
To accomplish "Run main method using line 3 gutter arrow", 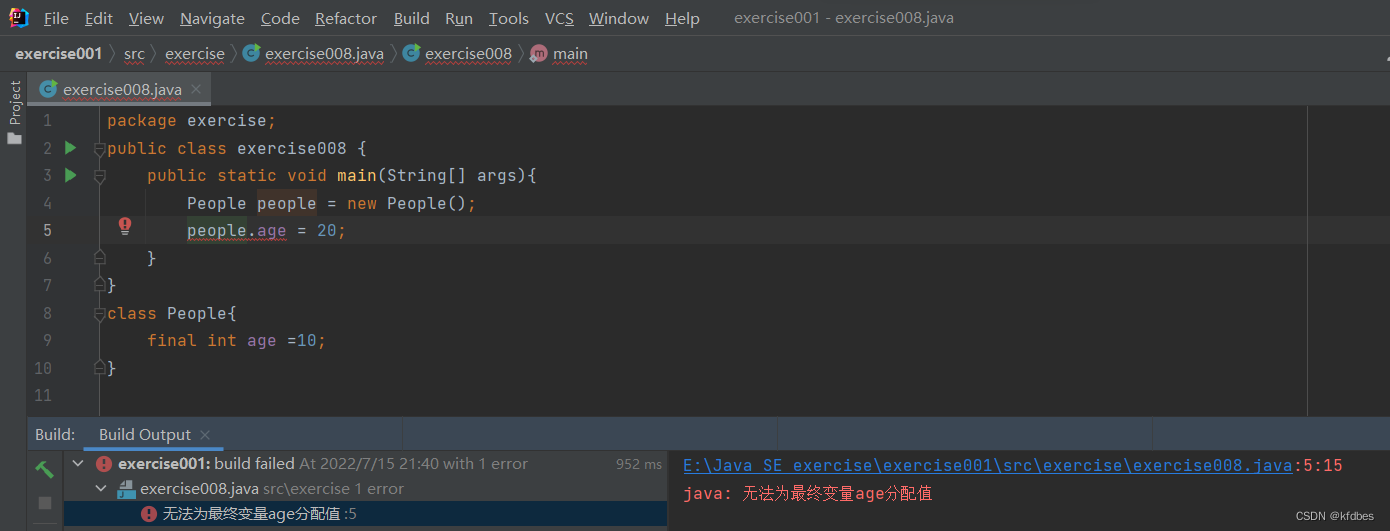I will pyautogui.click(x=70, y=175).
